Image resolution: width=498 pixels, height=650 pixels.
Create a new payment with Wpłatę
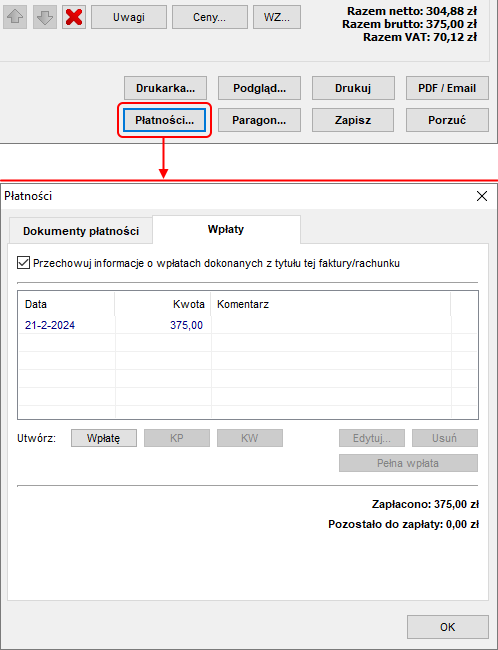coord(104,438)
